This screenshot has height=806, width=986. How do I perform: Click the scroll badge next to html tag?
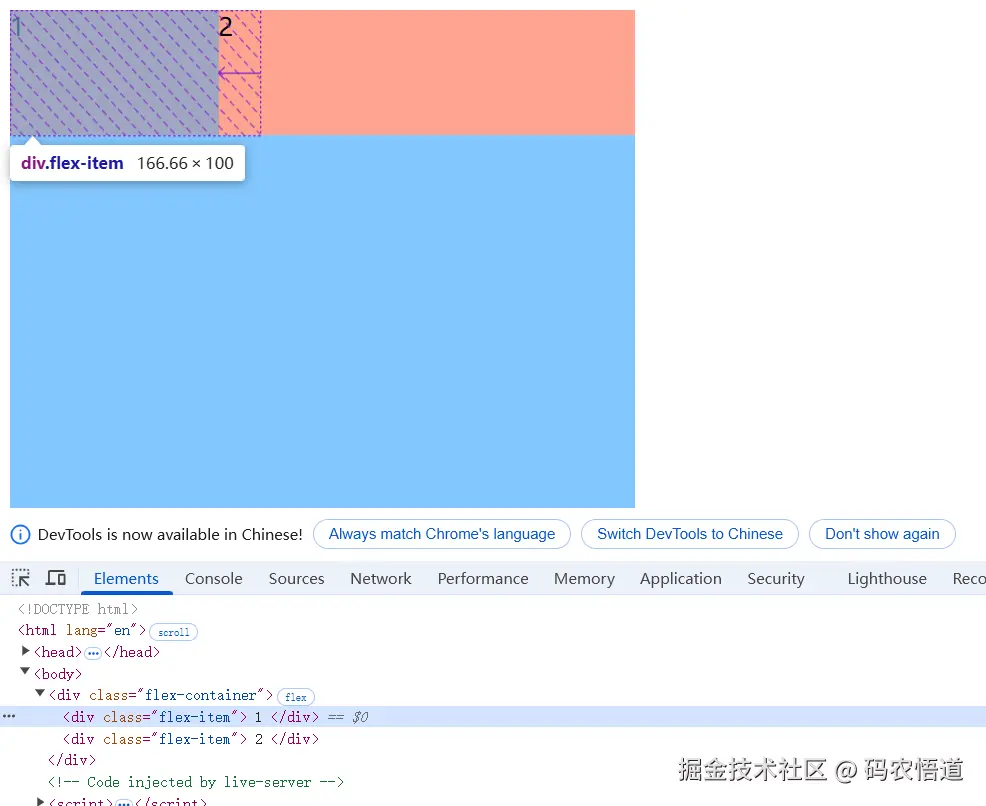pyautogui.click(x=174, y=632)
